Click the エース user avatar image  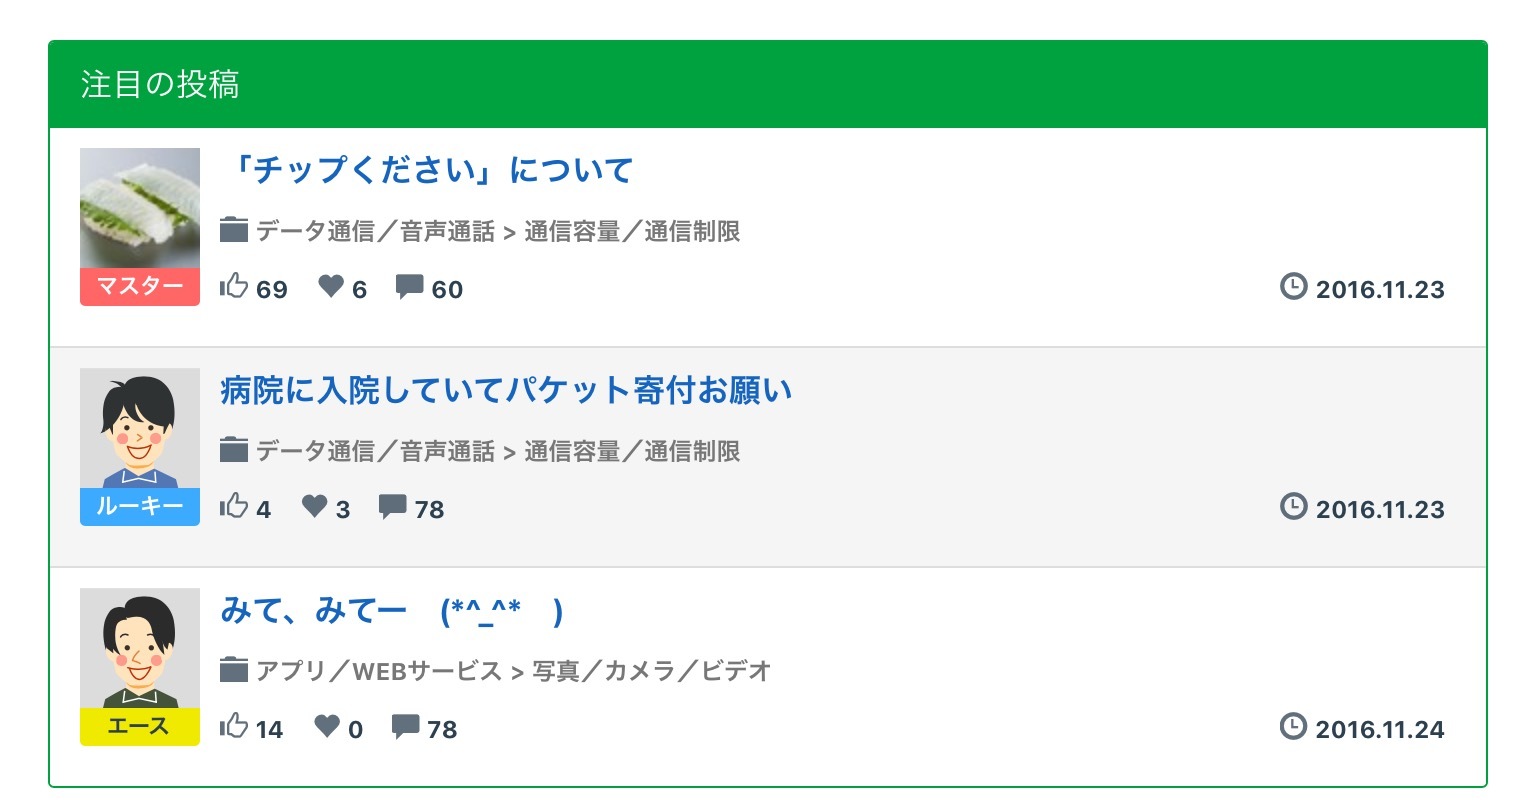click(140, 648)
